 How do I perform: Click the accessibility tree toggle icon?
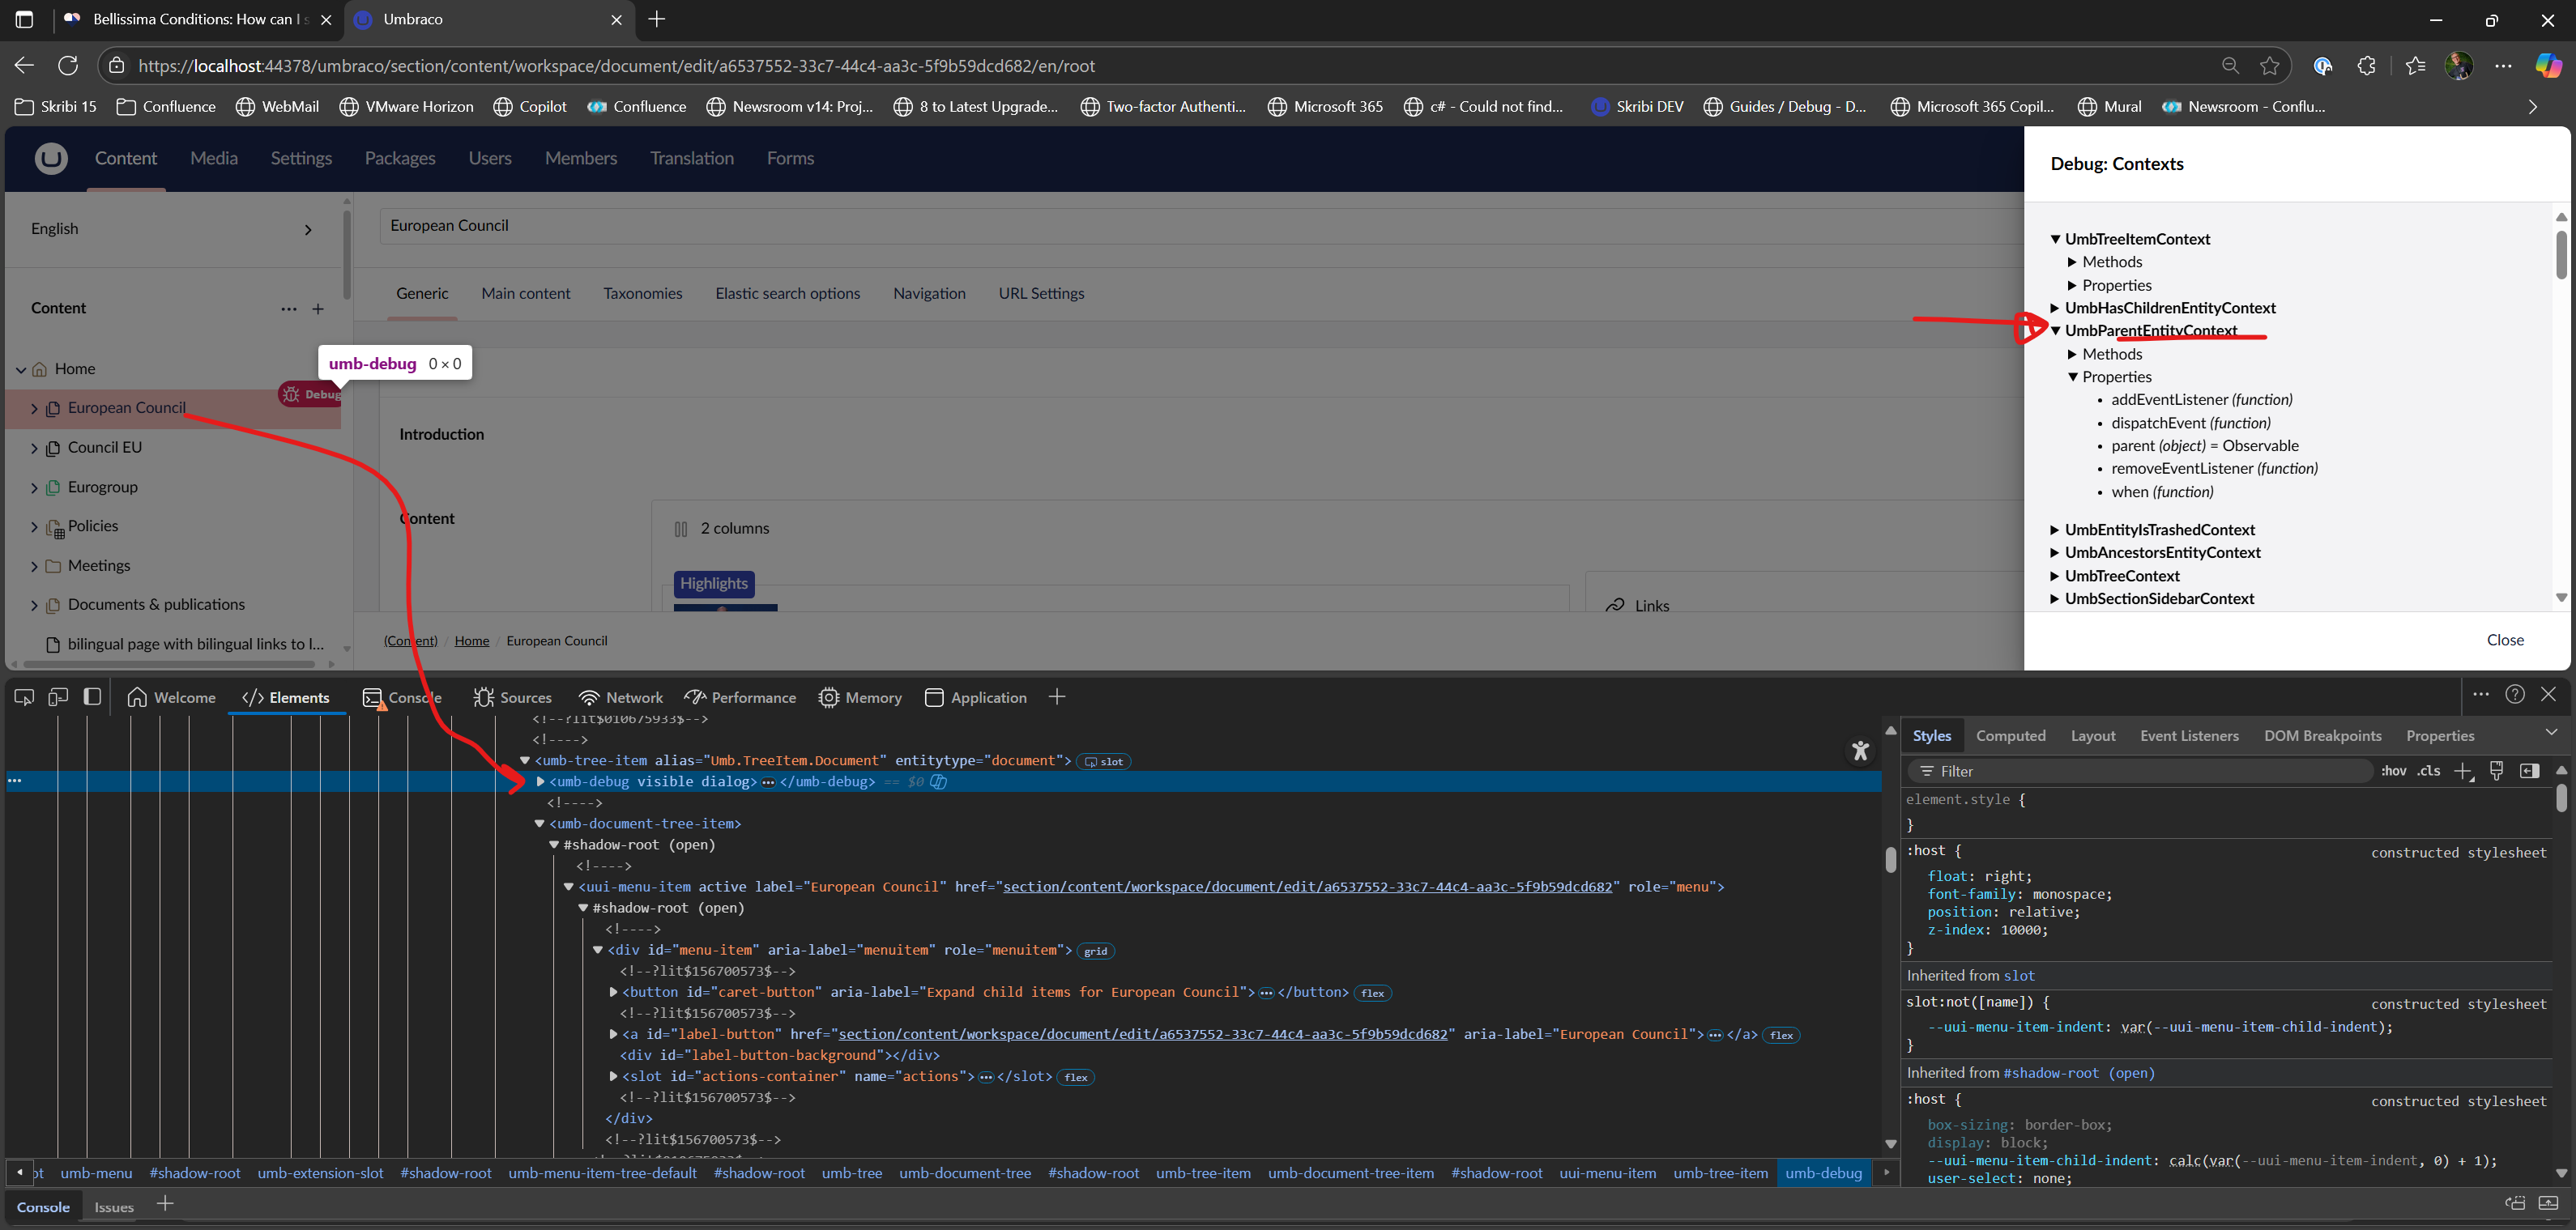(1860, 750)
